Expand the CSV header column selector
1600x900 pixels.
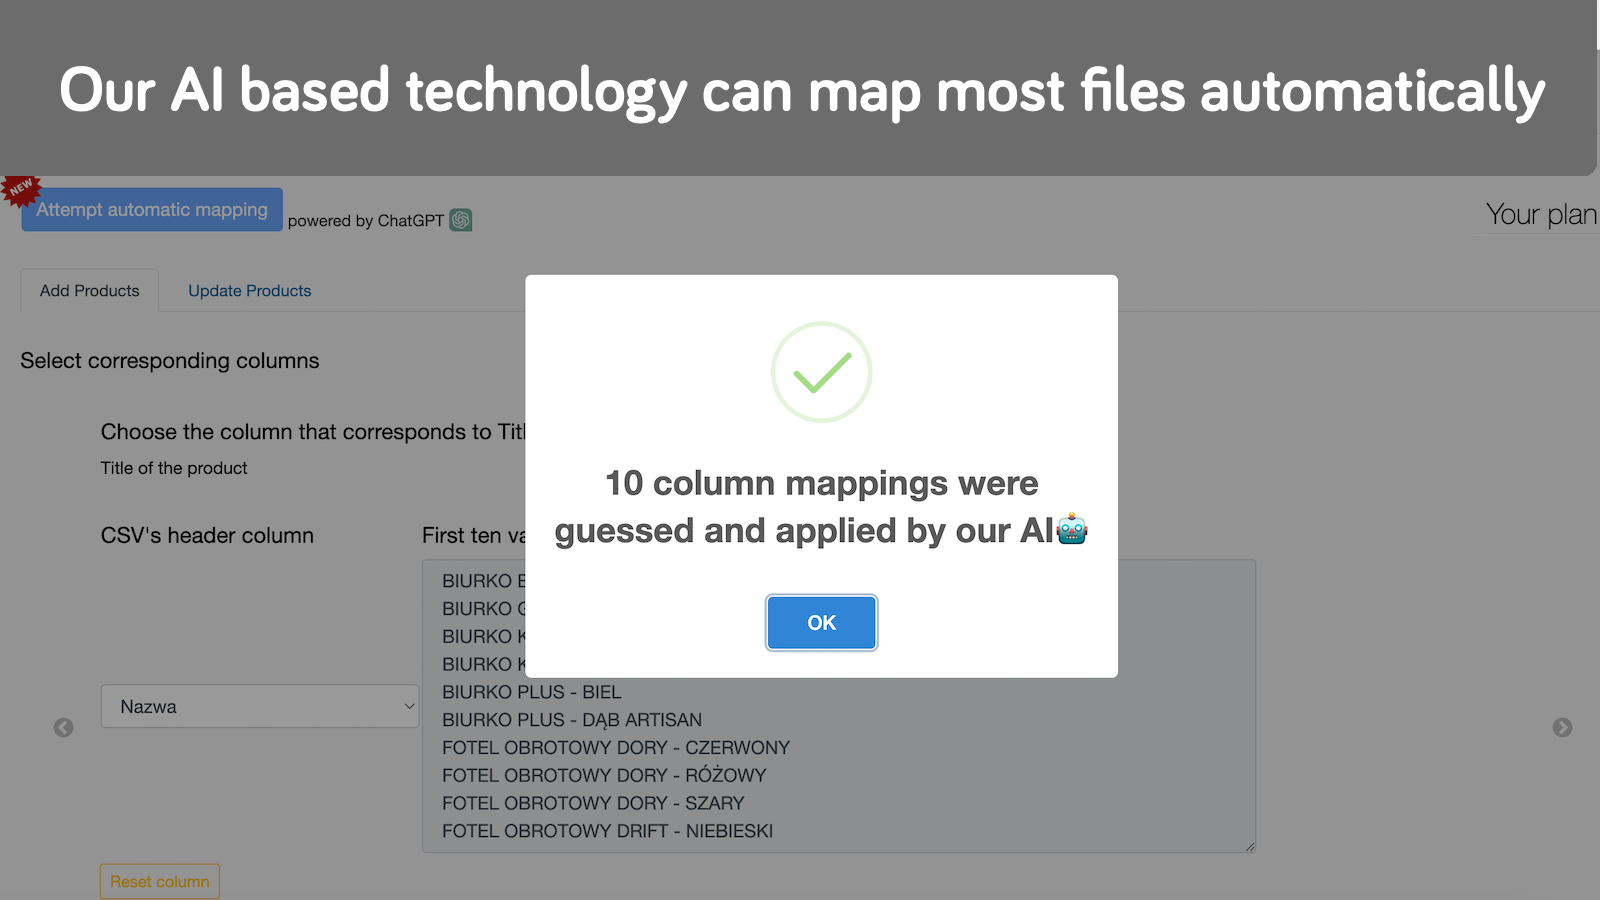pos(259,706)
